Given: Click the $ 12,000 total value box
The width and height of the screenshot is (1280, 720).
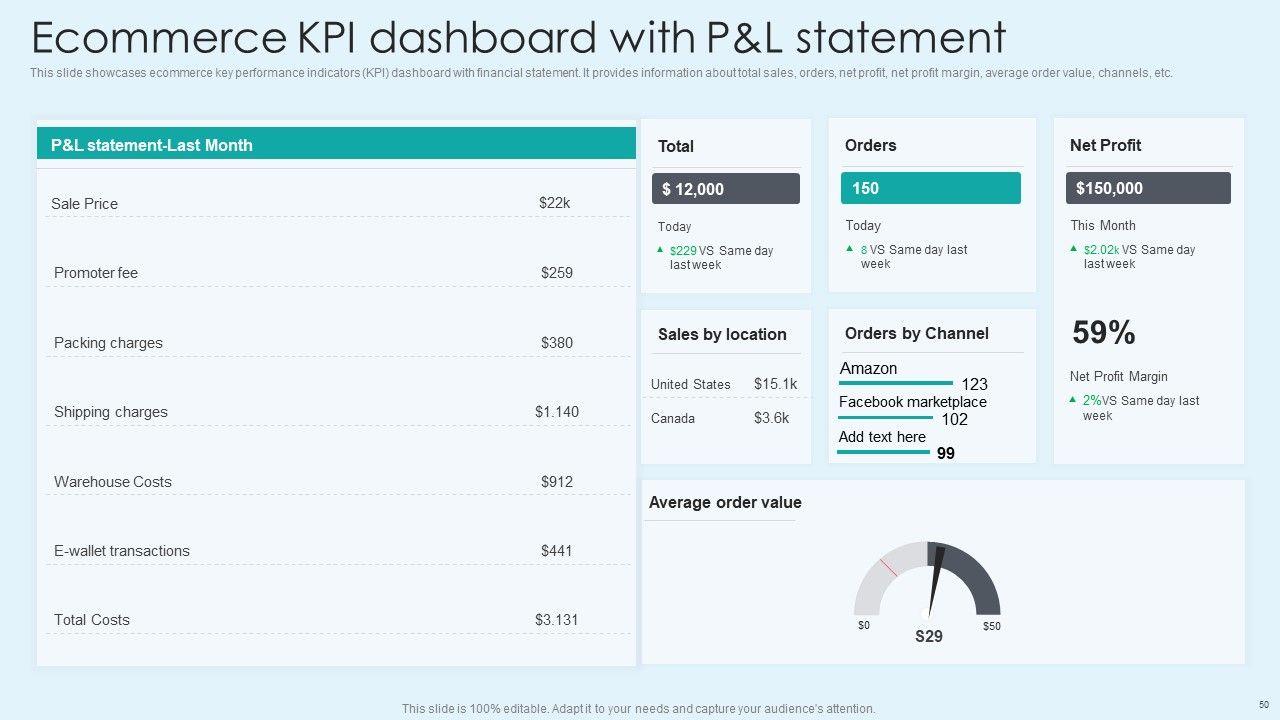Looking at the screenshot, I should [726, 189].
